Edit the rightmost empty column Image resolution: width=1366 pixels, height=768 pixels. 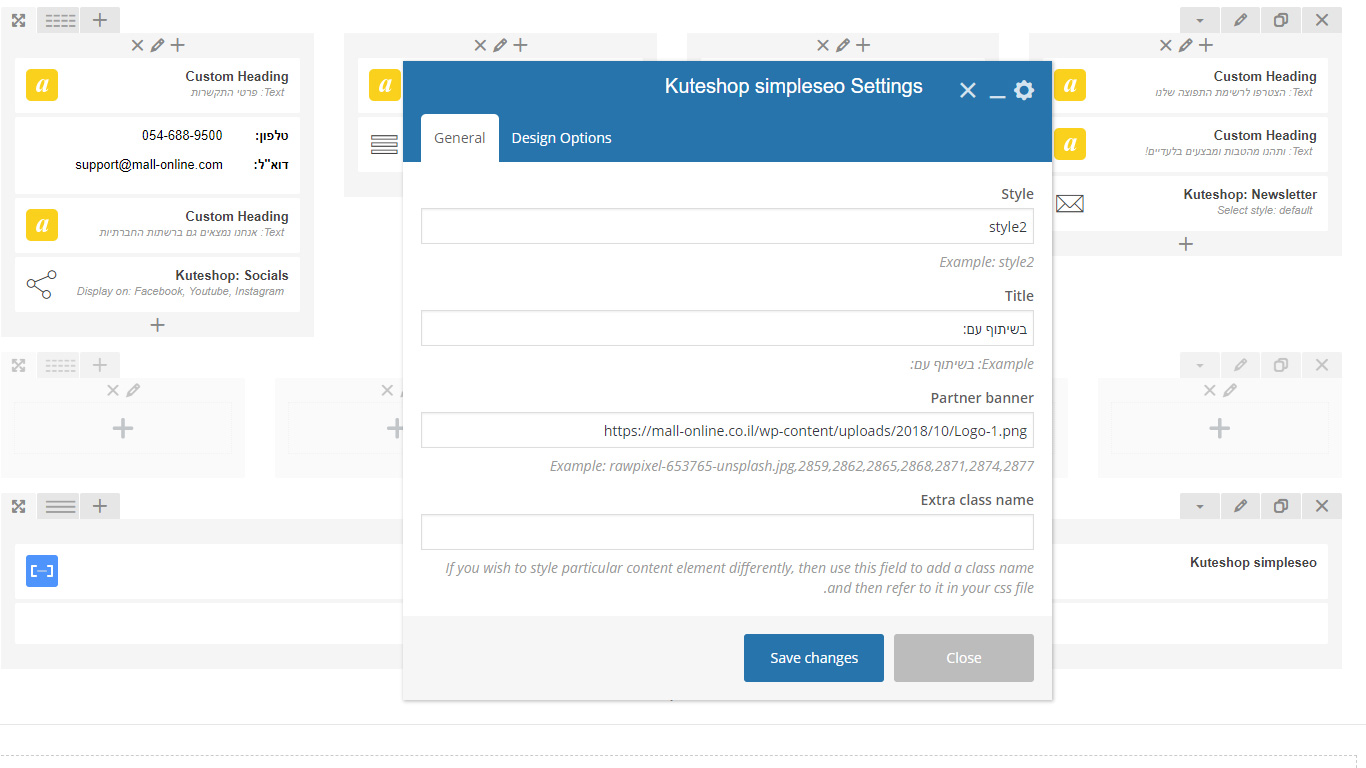pos(1230,390)
